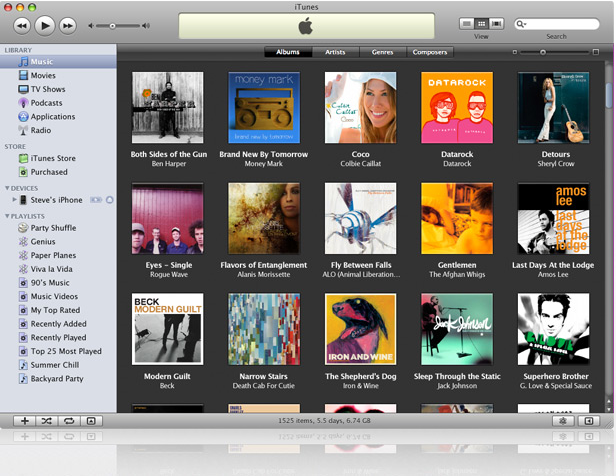Screen dimensions: 616x476
Task: Click the search field
Action: pyautogui.click(x=557, y=24)
